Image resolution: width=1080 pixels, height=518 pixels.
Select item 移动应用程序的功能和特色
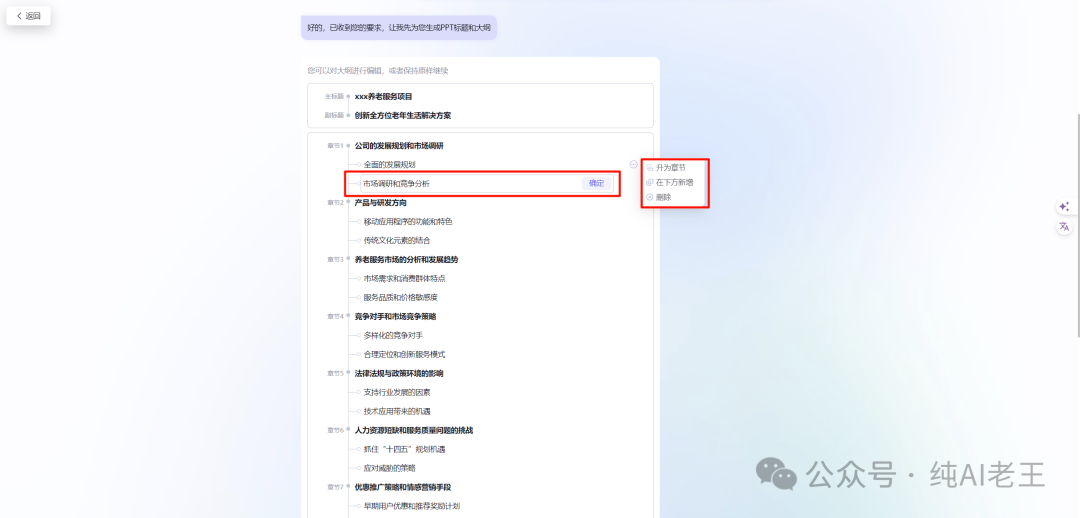tap(408, 222)
